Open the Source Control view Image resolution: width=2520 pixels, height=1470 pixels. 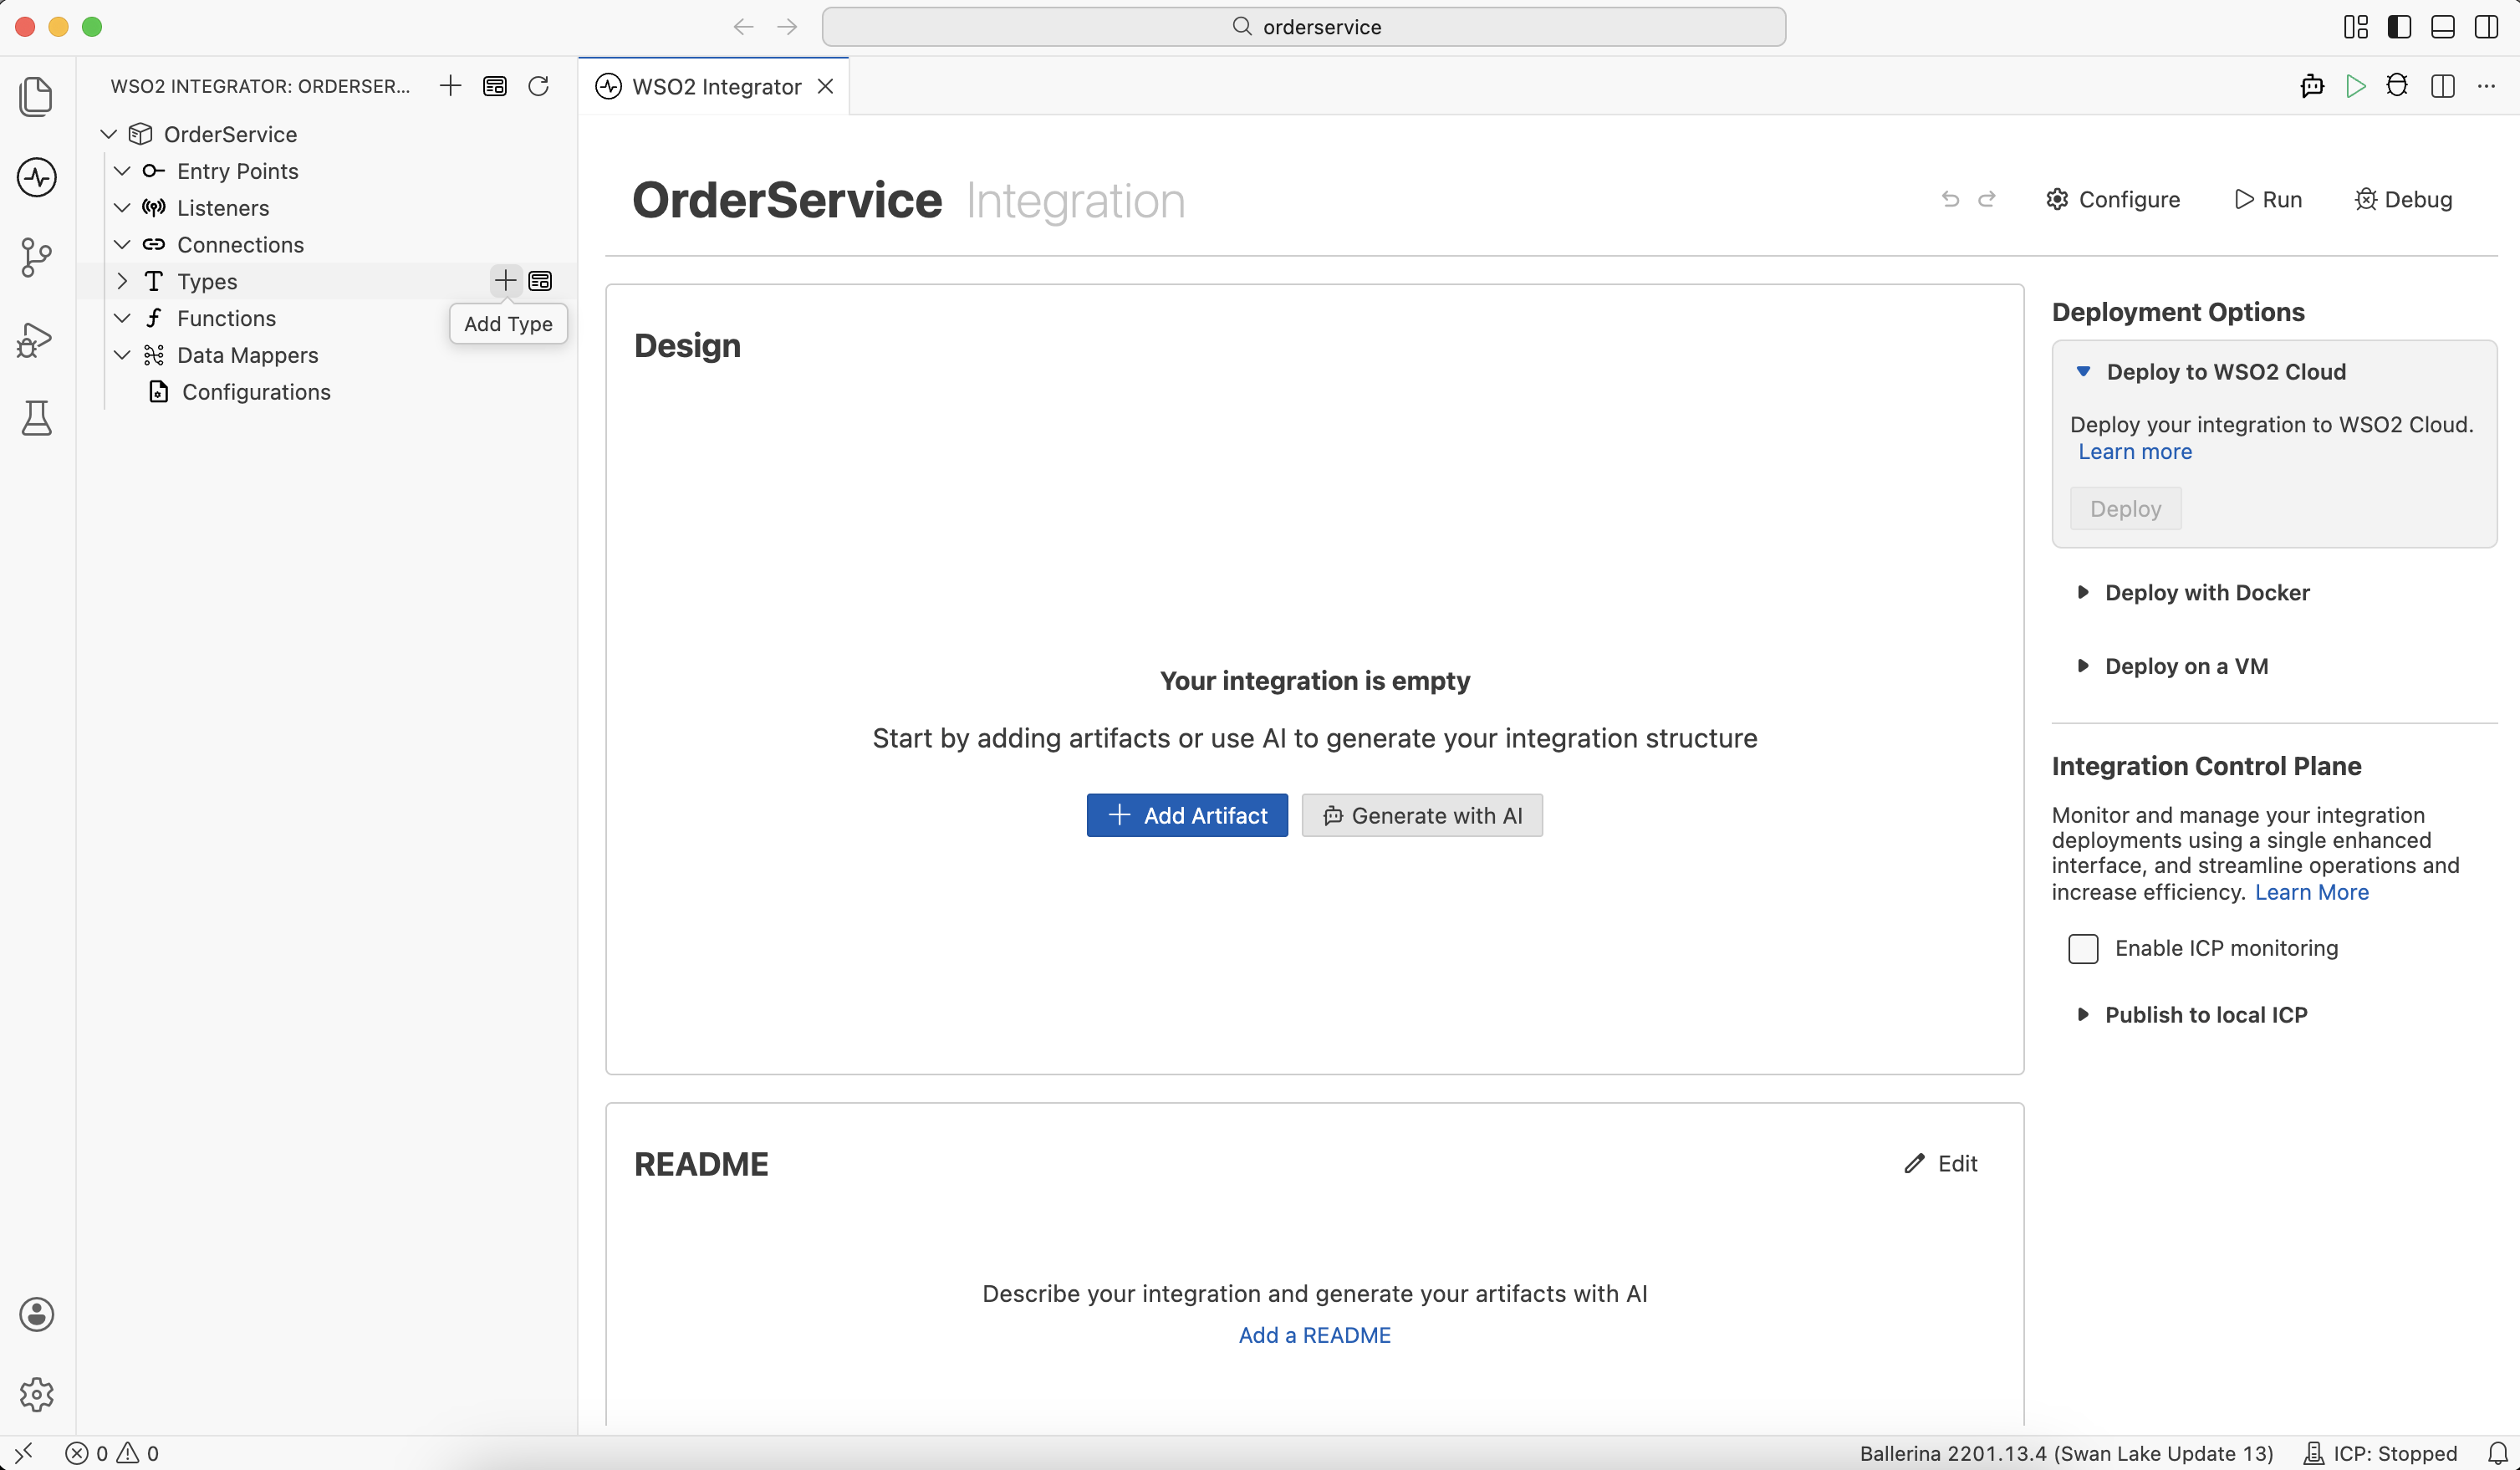point(37,257)
